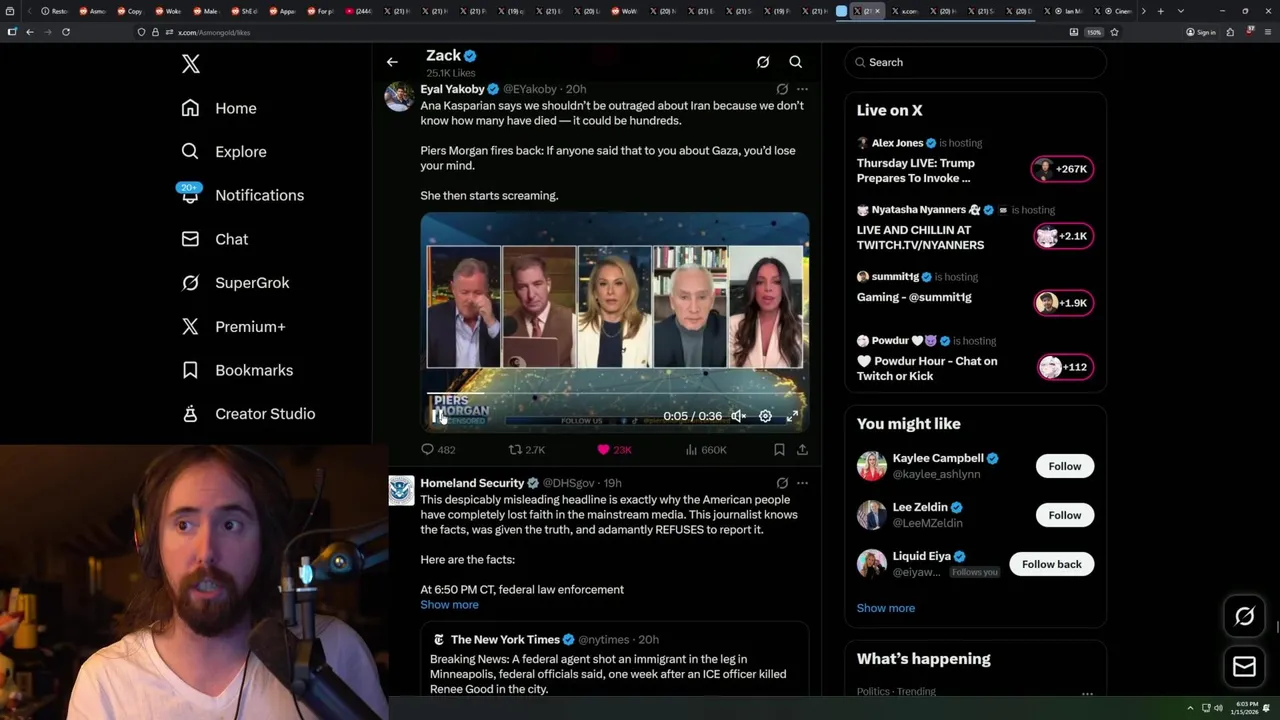Follow back Liquid Eiya
The image size is (1280, 720).
pyautogui.click(x=1052, y=564)
